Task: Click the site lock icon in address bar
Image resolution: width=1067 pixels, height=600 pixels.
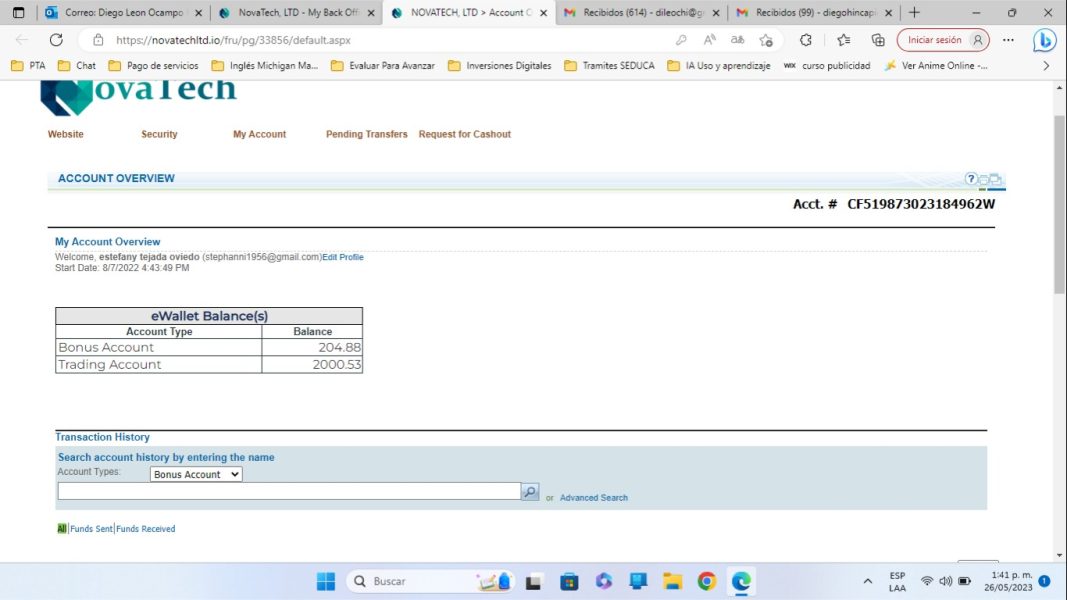Action: point(98,40)
